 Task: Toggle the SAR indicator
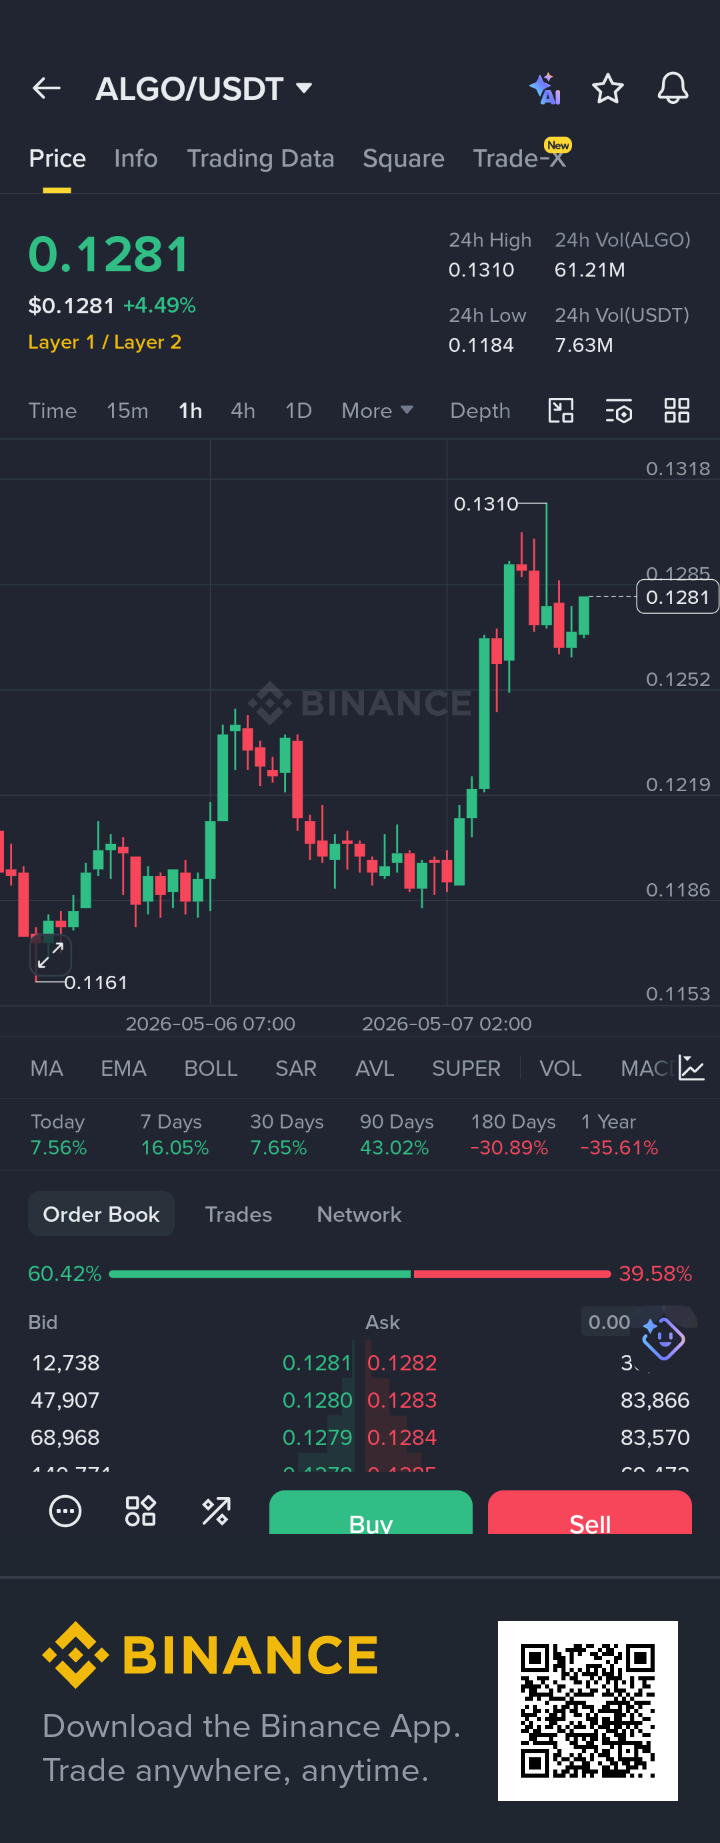tap(296, 1068)
